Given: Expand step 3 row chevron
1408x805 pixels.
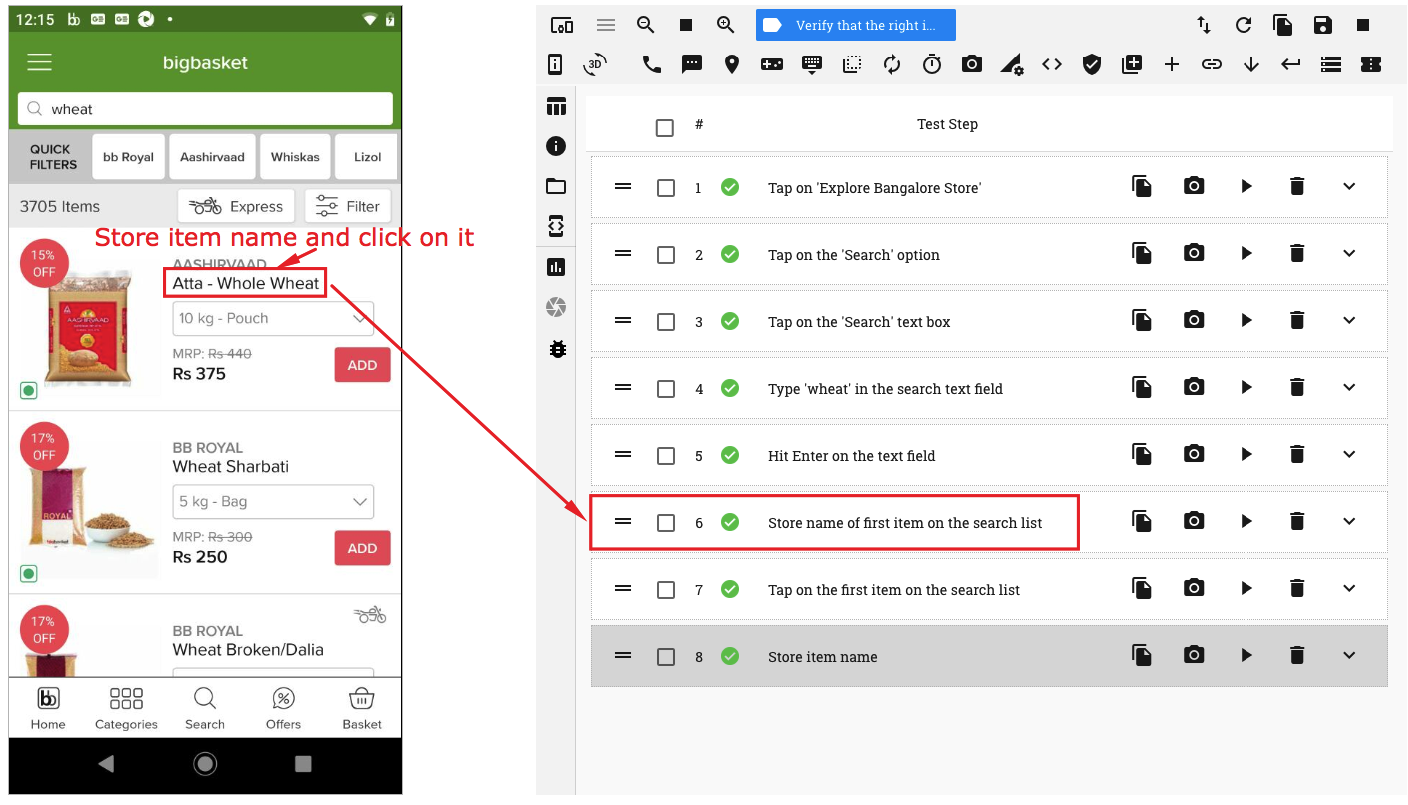Looking at the screenshot, I should click(x=1349, y=320).
